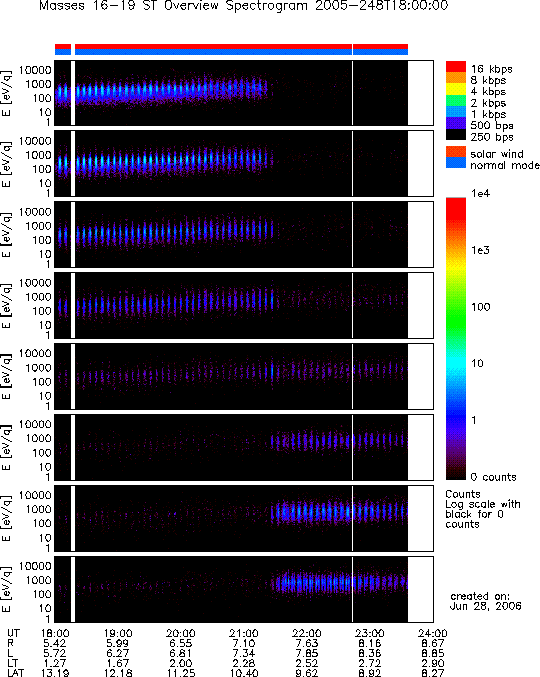Pick the black 250 bps legend swatch

(x=456, y=135)
